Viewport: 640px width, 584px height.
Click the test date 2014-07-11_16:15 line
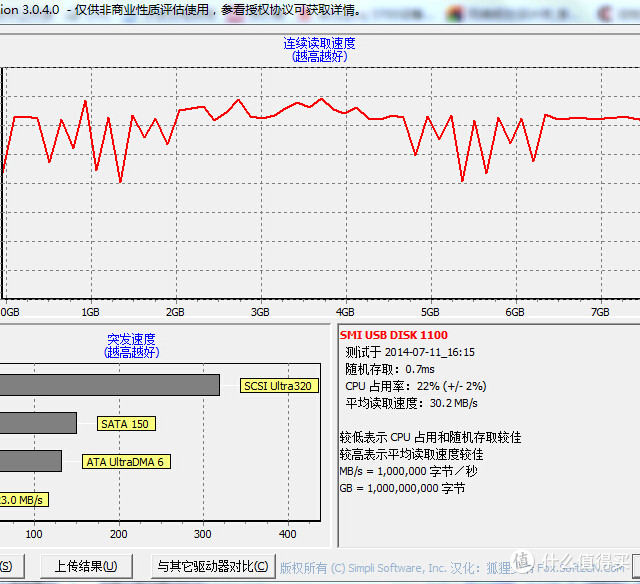click(410, 352)
